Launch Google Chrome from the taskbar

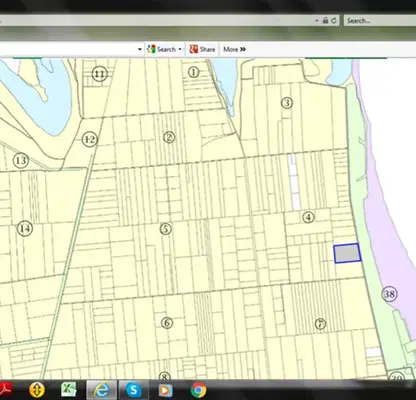[198, 389]
